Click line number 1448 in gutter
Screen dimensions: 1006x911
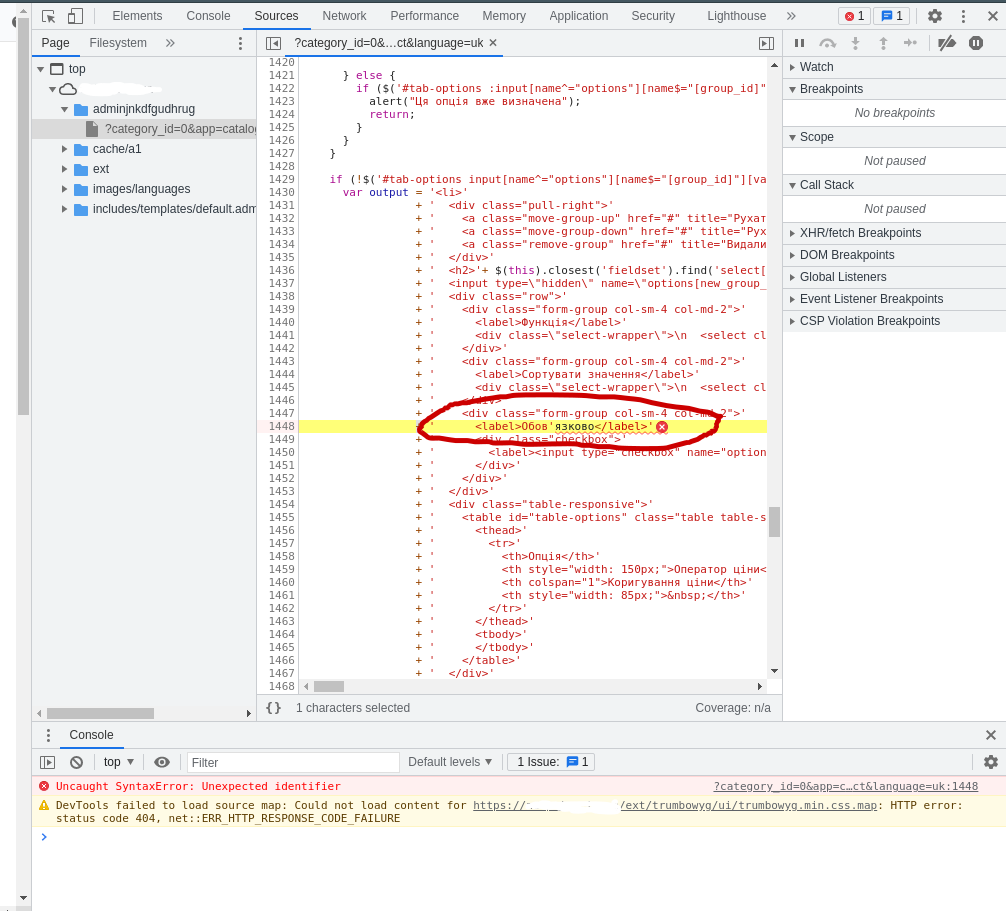[281, 427]
